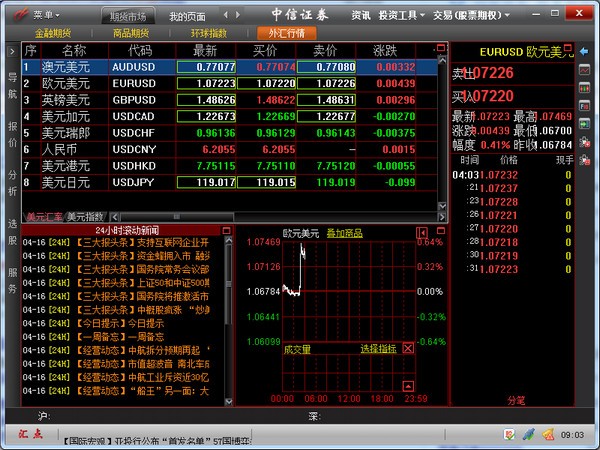Click the chart panel collapse-left icon
The image size is (600, 450).
coord(422,233)
